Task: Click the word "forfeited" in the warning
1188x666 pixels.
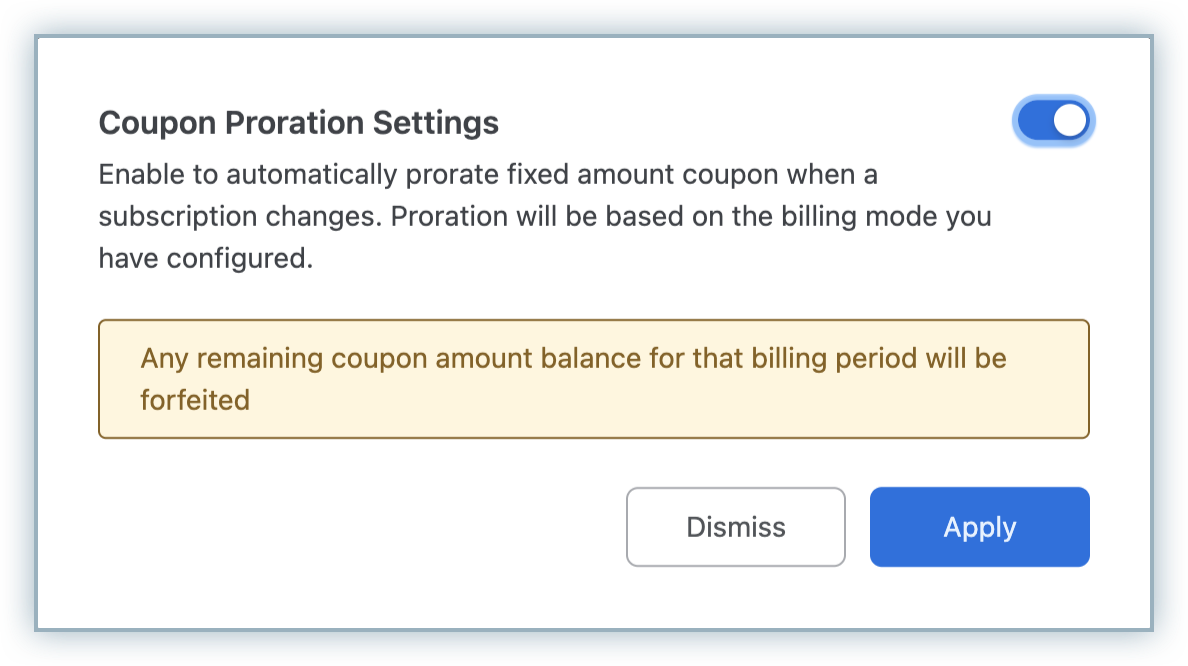Action: [x=195, y=400]
